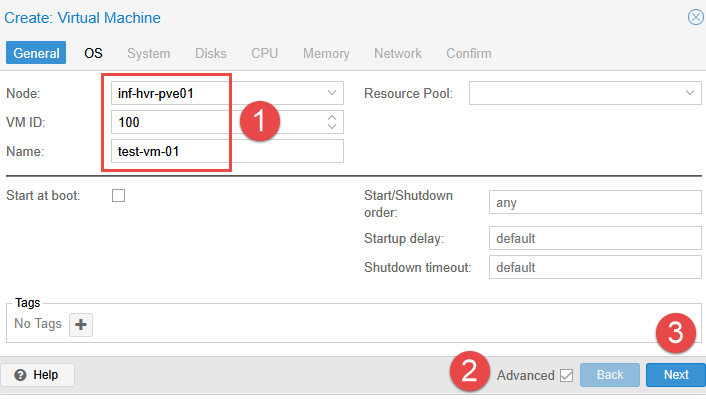Open the Help button
Image resolution: width=706 pixels, height=399 pixels.
[x=37, y=375]
